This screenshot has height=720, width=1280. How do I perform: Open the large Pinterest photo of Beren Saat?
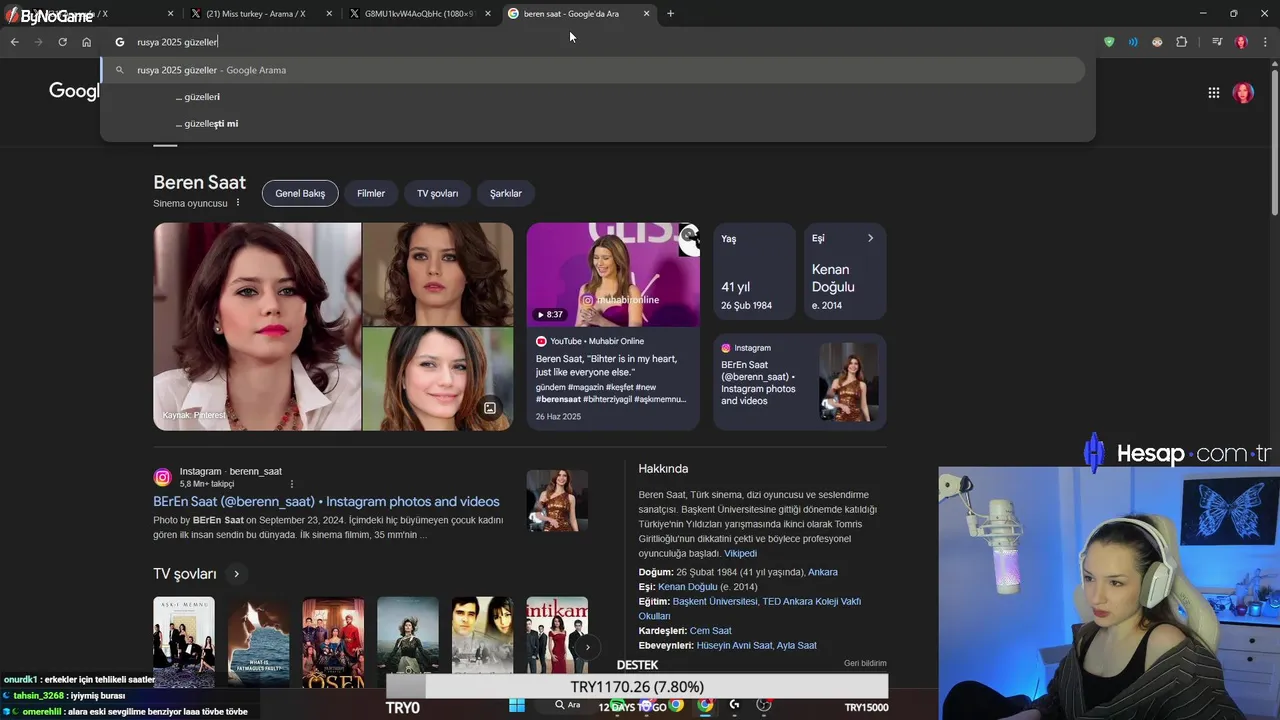257,326
